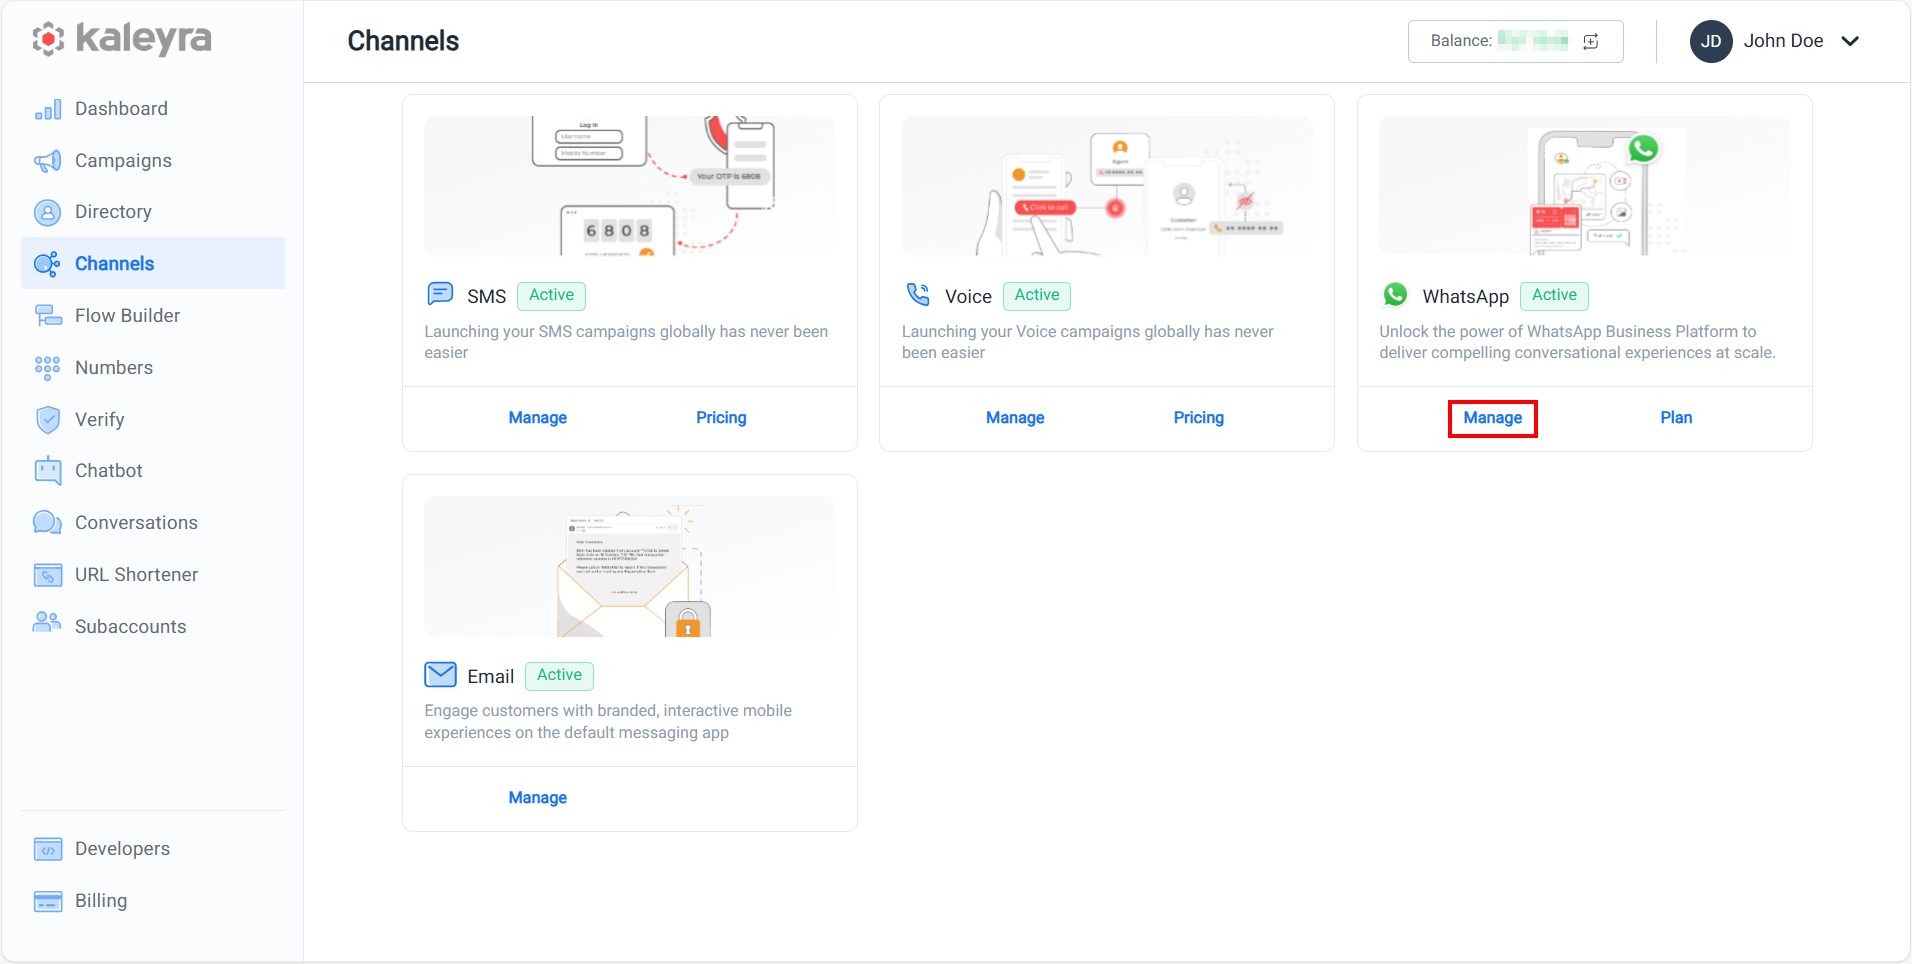This screenshot has width=1912, height=964.
Task: Click the Active badge next to SMS
Action: point(552,296)
